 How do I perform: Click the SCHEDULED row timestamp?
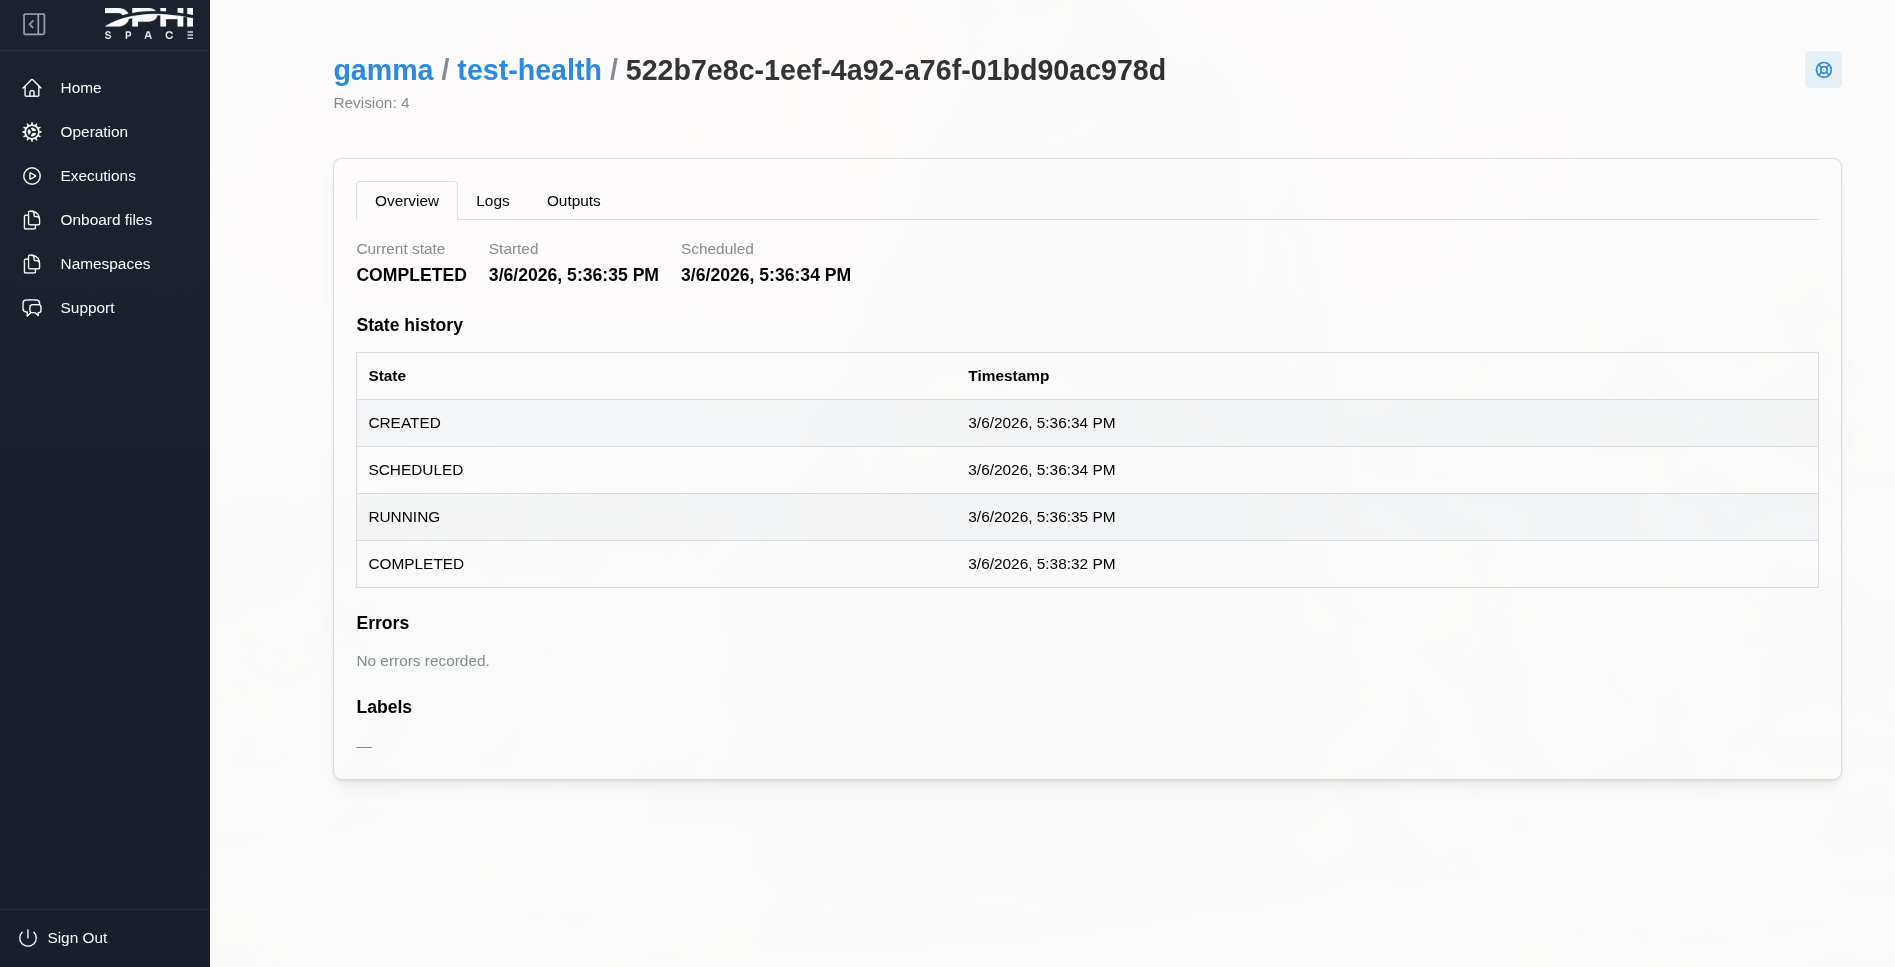(1042, 470)
